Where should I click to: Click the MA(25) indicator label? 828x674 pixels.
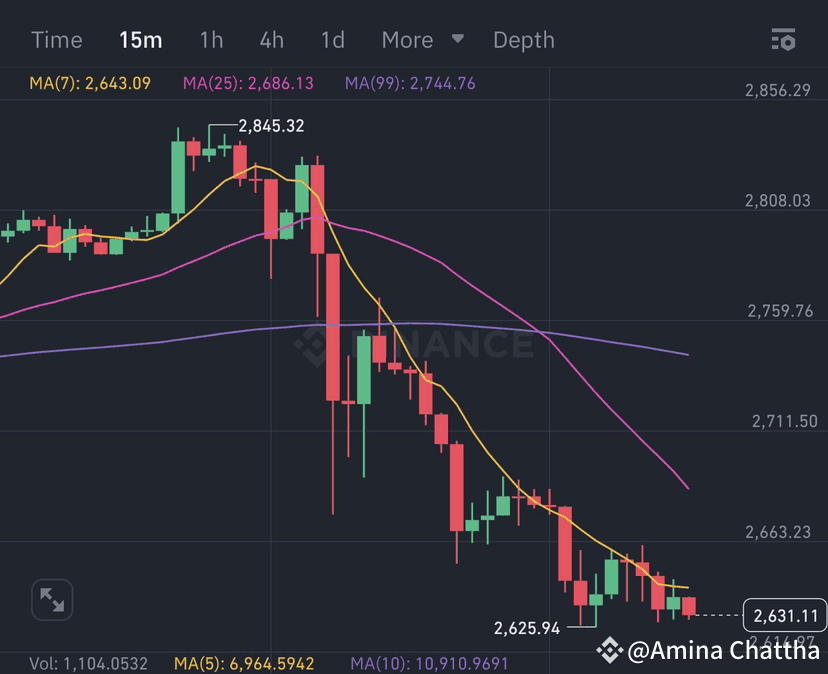pos(248,85)
